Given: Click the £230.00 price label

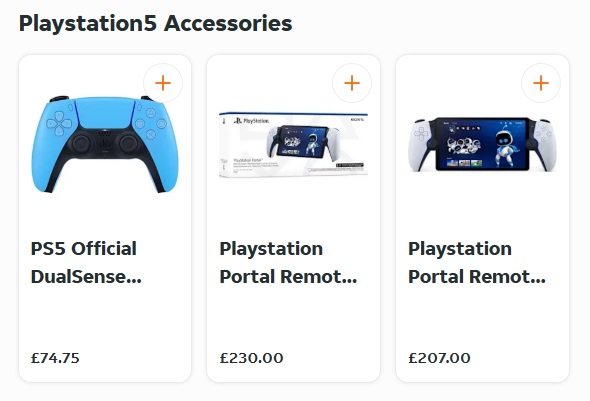Looking at the screenshot, I should tap(251, 358).
